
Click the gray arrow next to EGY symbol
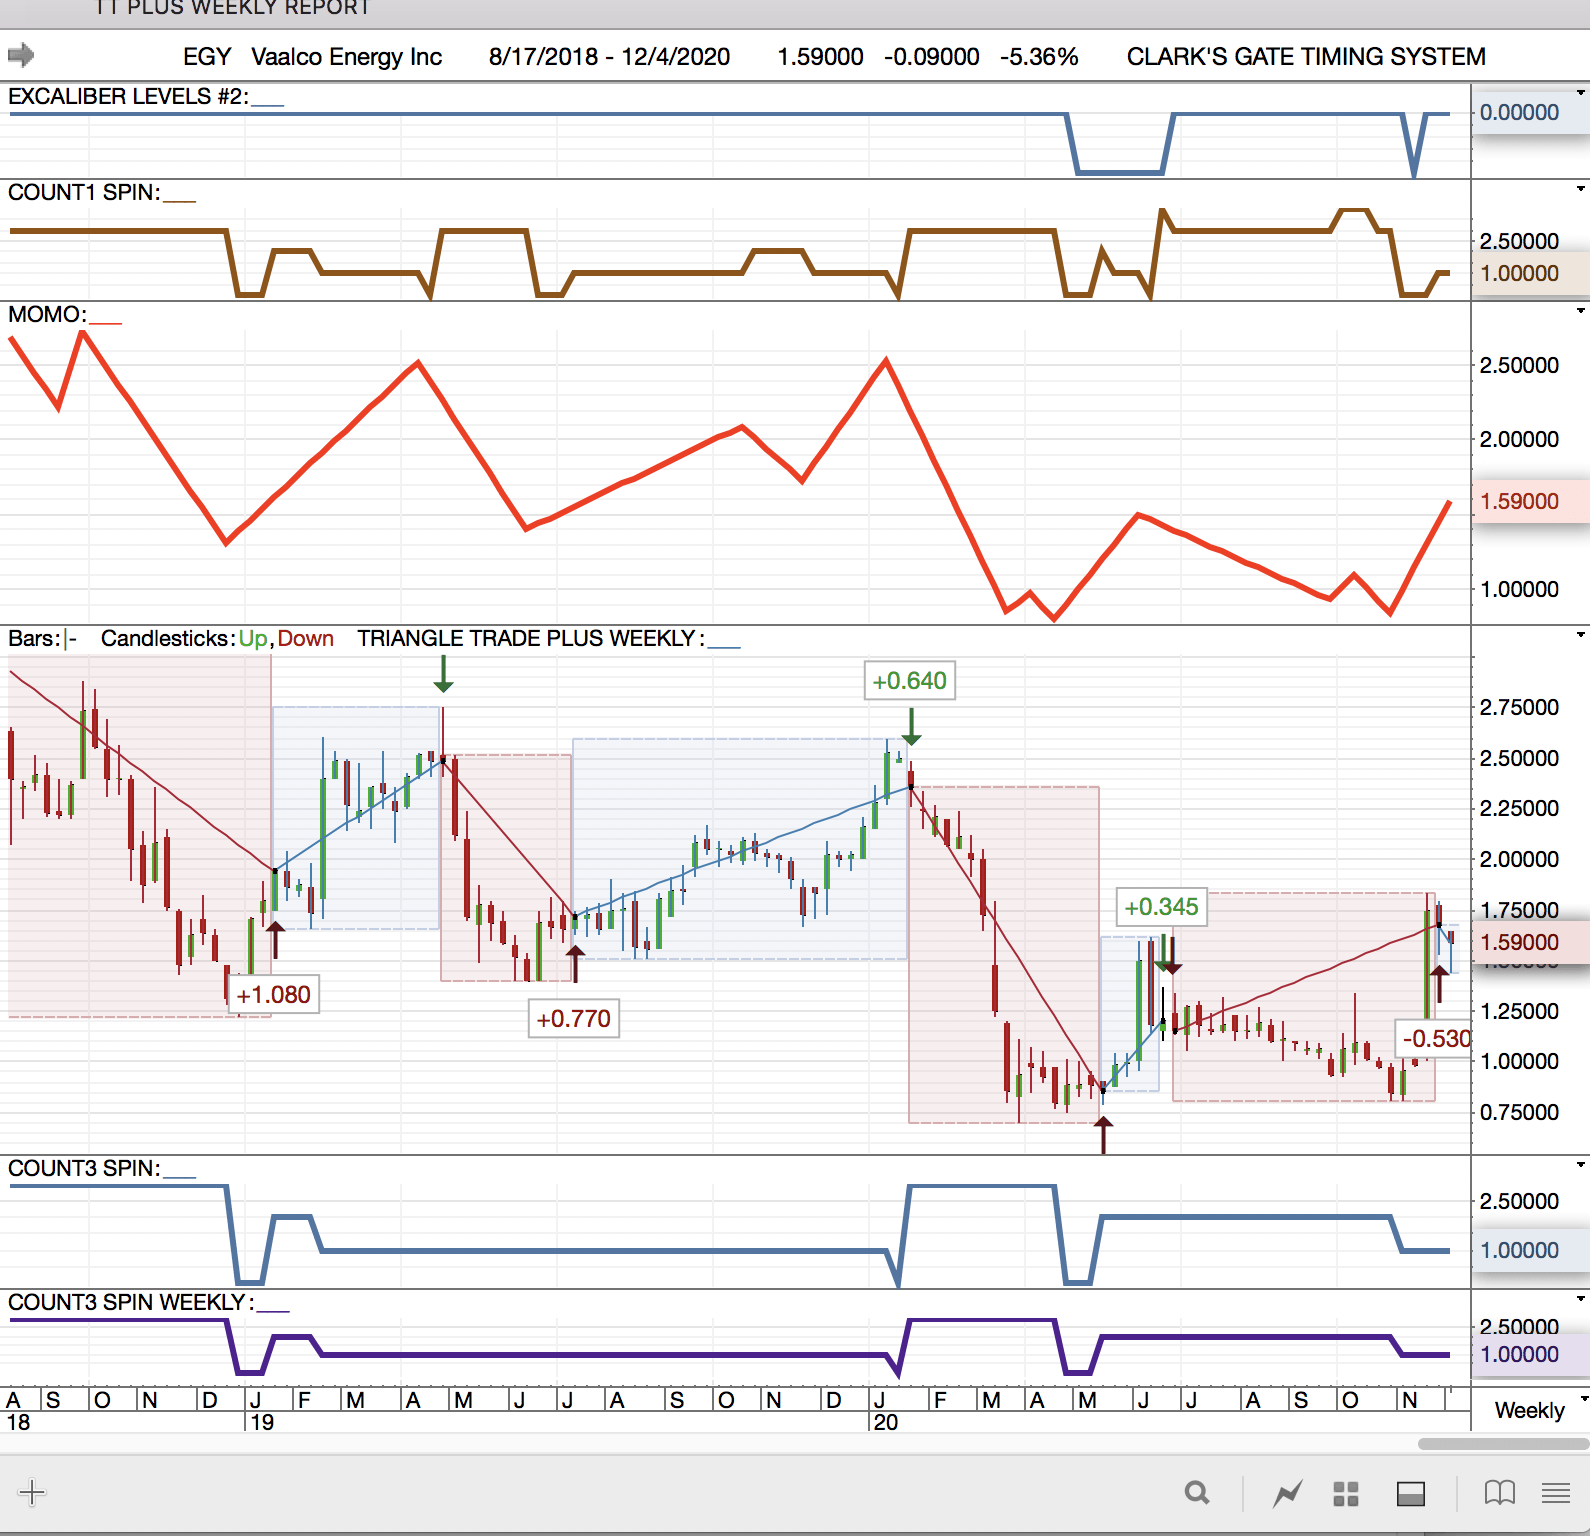(x=21, y=55)
